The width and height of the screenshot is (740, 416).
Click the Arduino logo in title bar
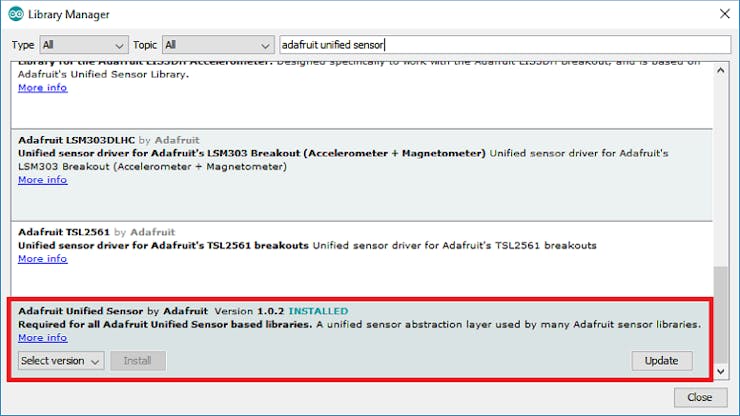coord(16,14)
